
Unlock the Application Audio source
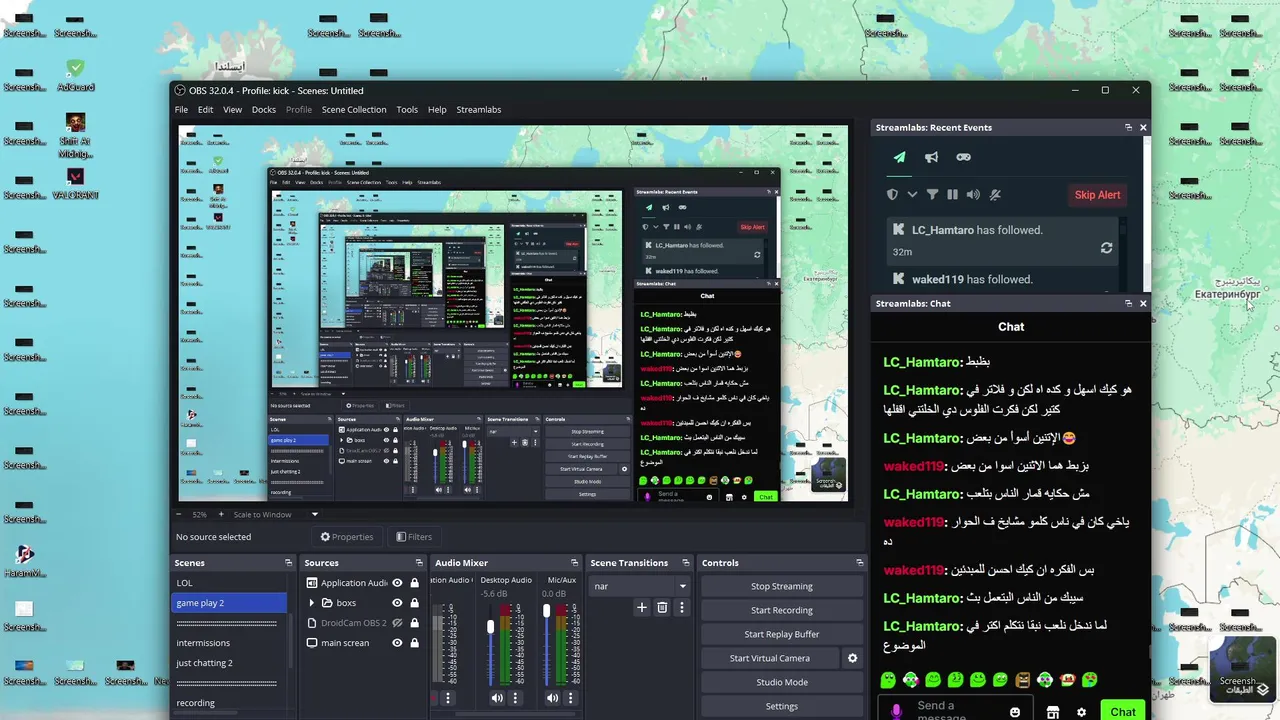pyautogui.click(x=414, y=583)
